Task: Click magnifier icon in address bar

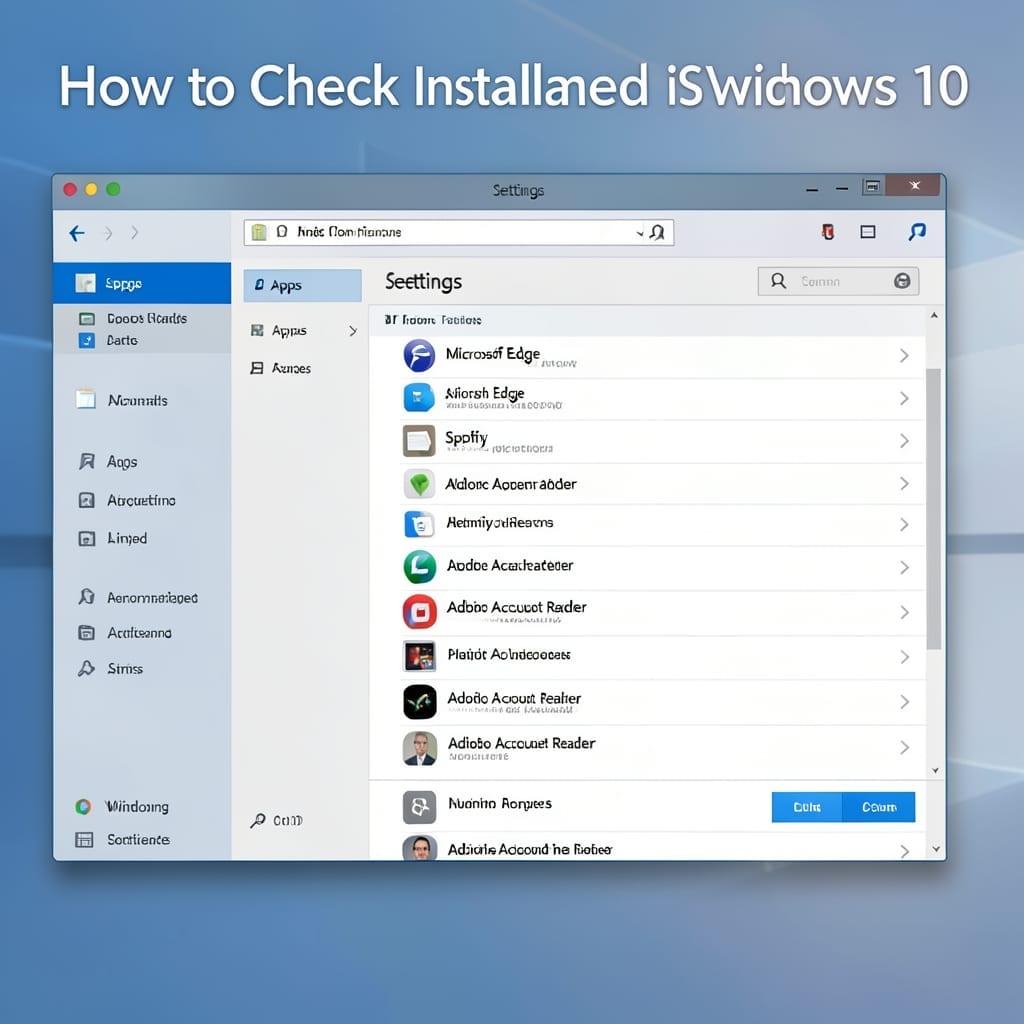Action: pyautogui.click(x=657, y=232)
